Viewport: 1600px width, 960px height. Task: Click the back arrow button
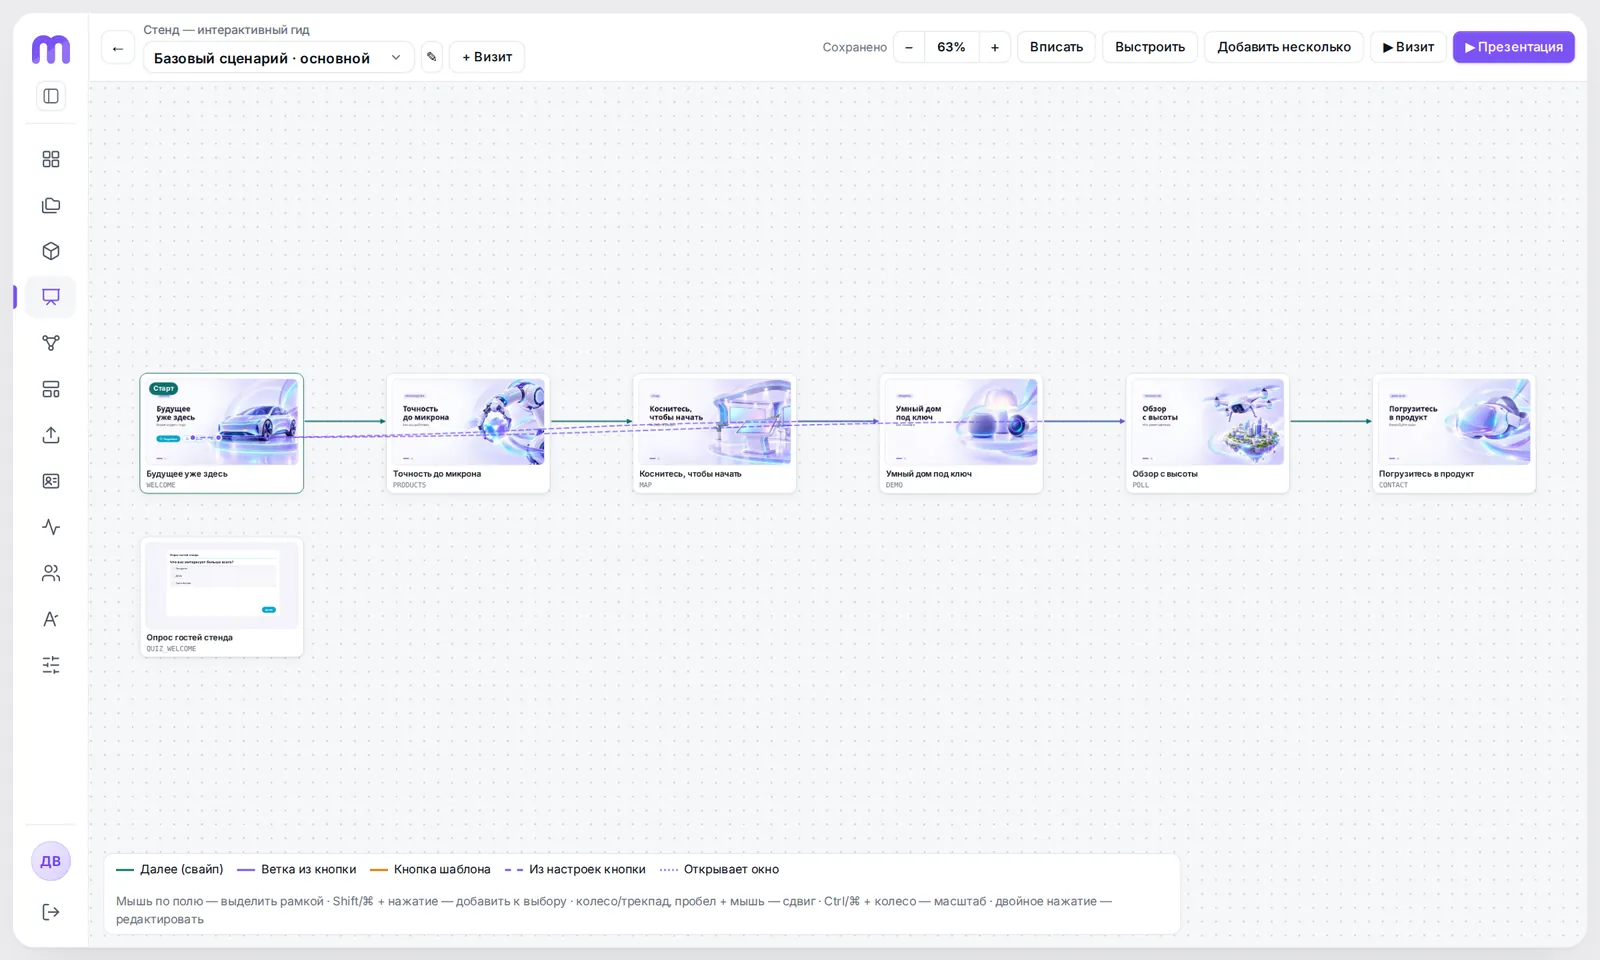click(x=118, y=48)
